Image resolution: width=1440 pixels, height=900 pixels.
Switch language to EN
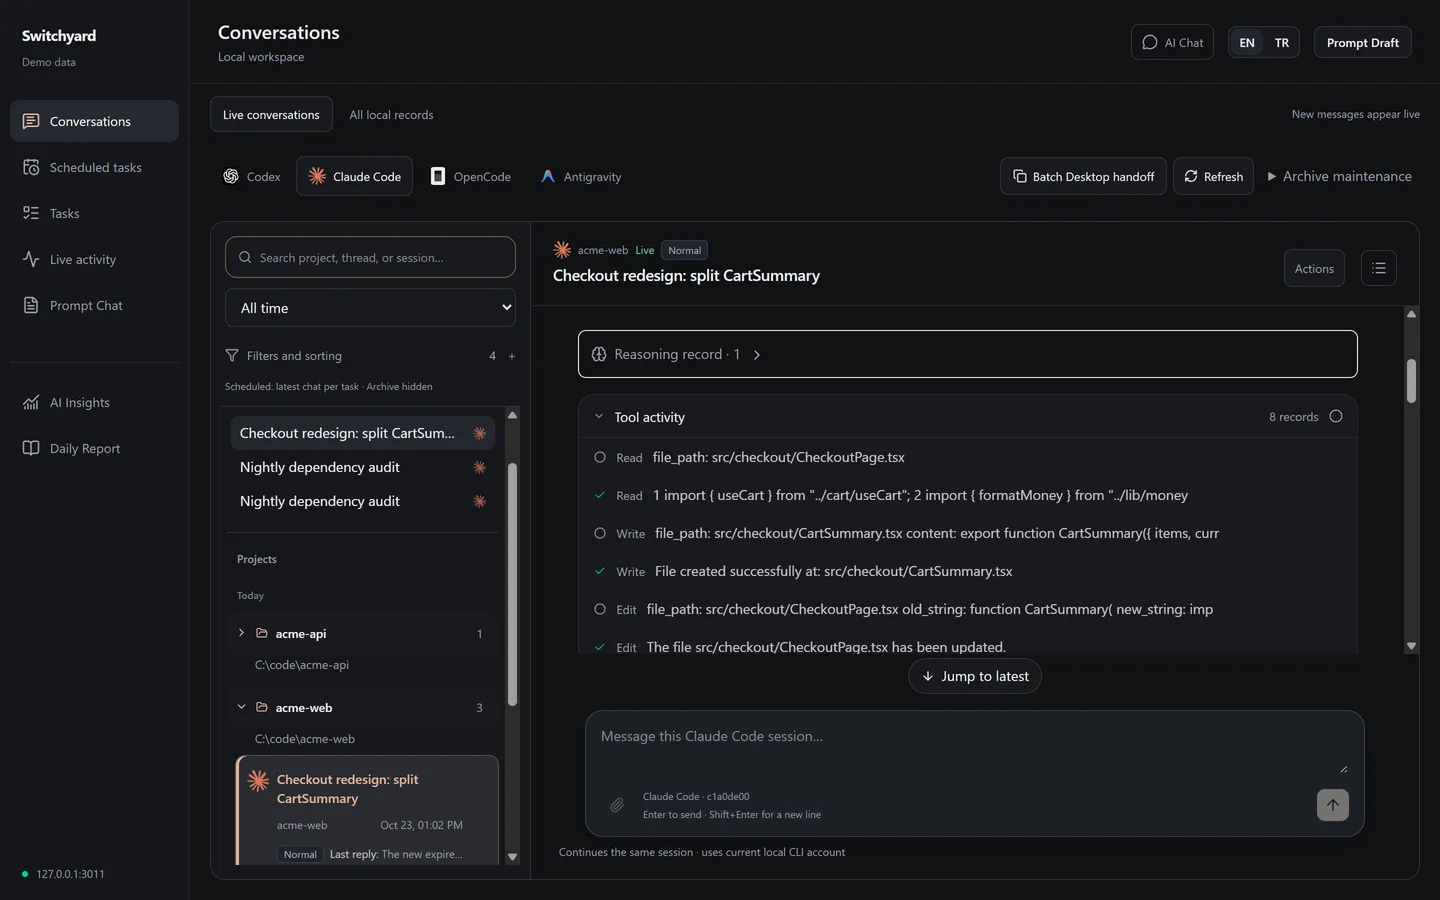pos(1247,42)
